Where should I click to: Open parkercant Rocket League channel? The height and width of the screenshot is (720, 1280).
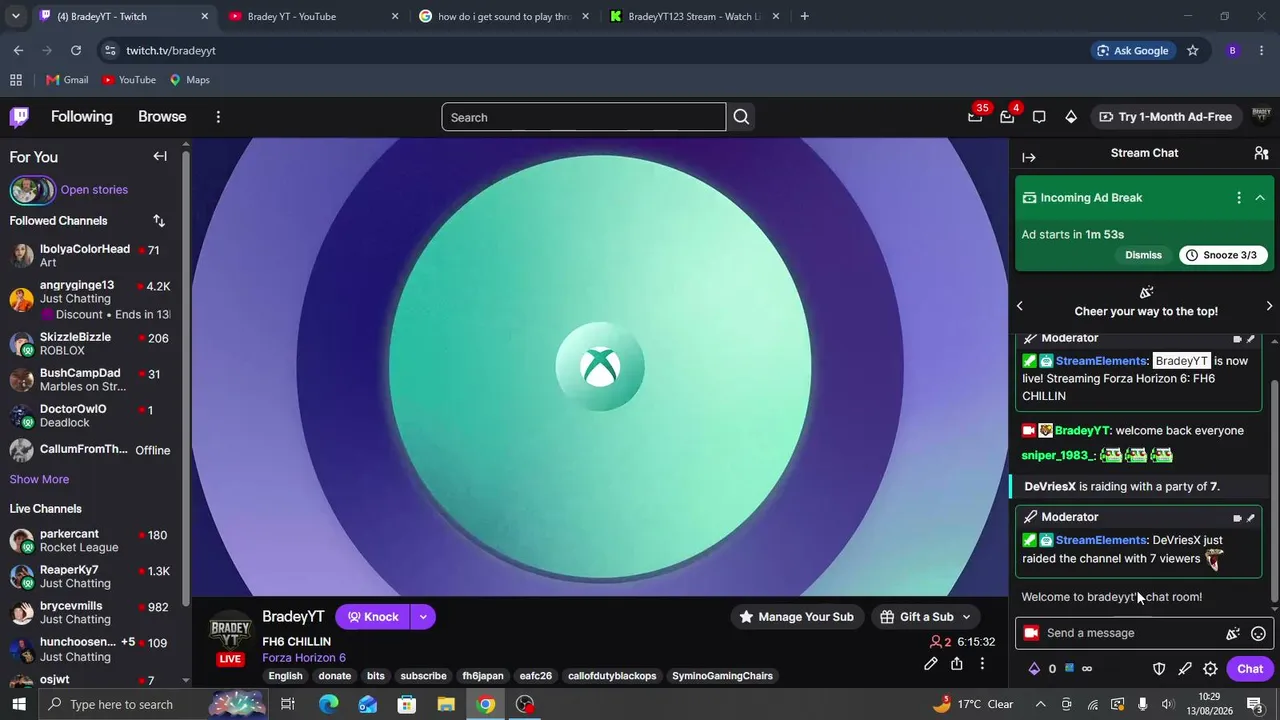90,541
